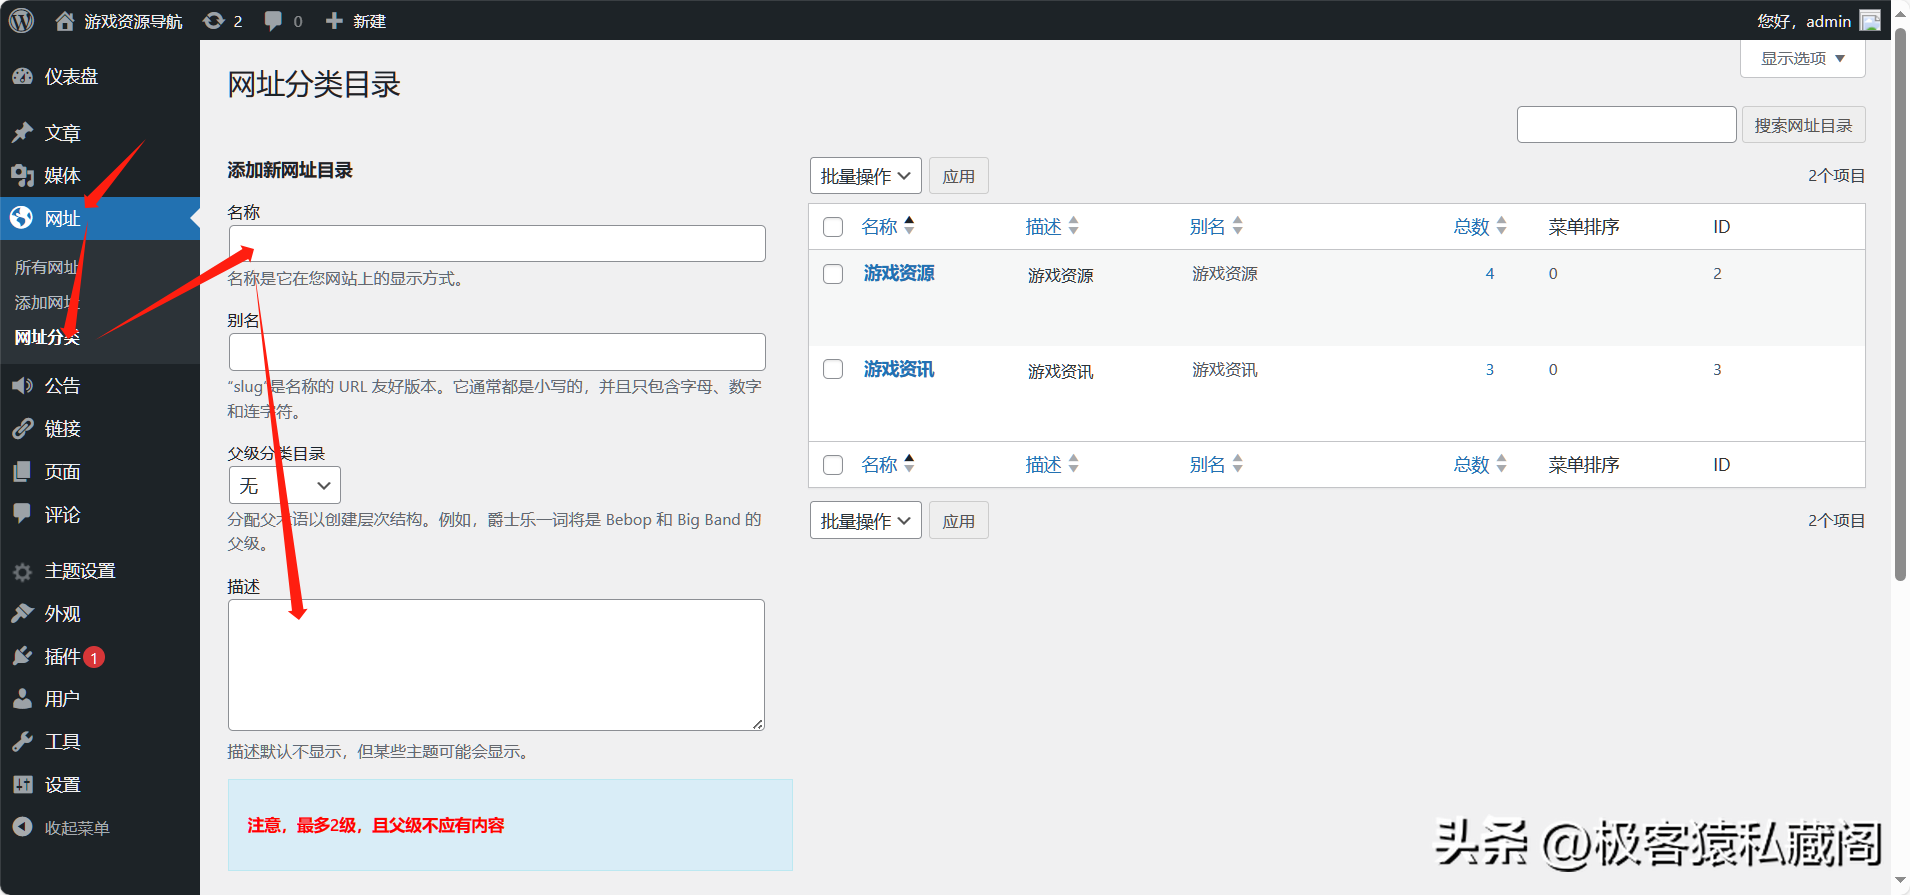Click the 外观 paintbrush icon
Image resolution: width=1910 pixels, height=895 pixels.
22,614
